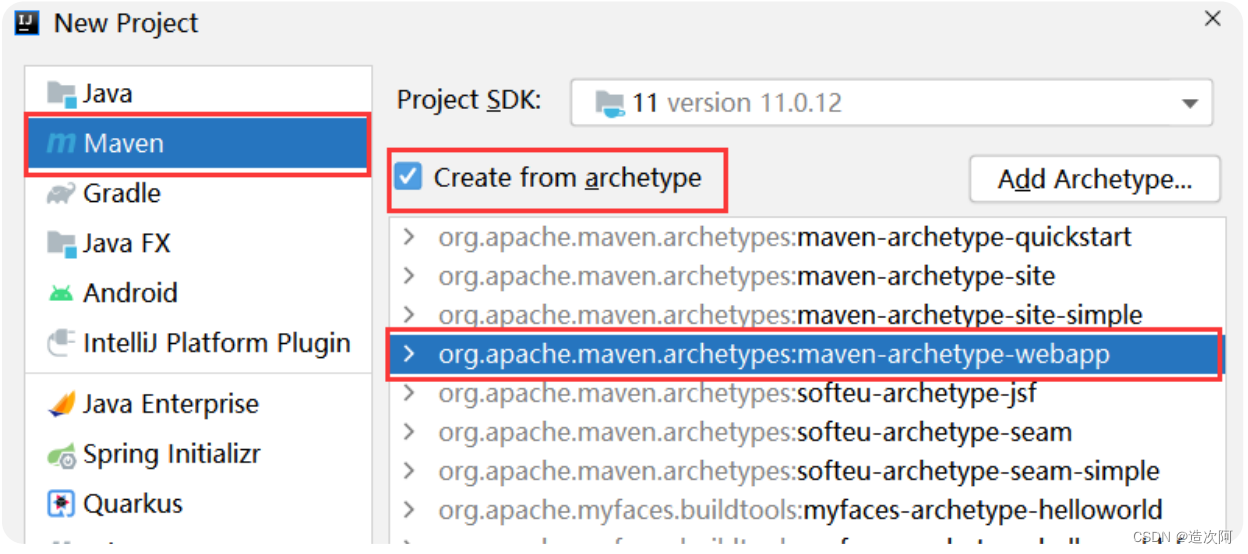
Task: Expand softeu-archetype-seam chevron
Action: pos(408,432)
